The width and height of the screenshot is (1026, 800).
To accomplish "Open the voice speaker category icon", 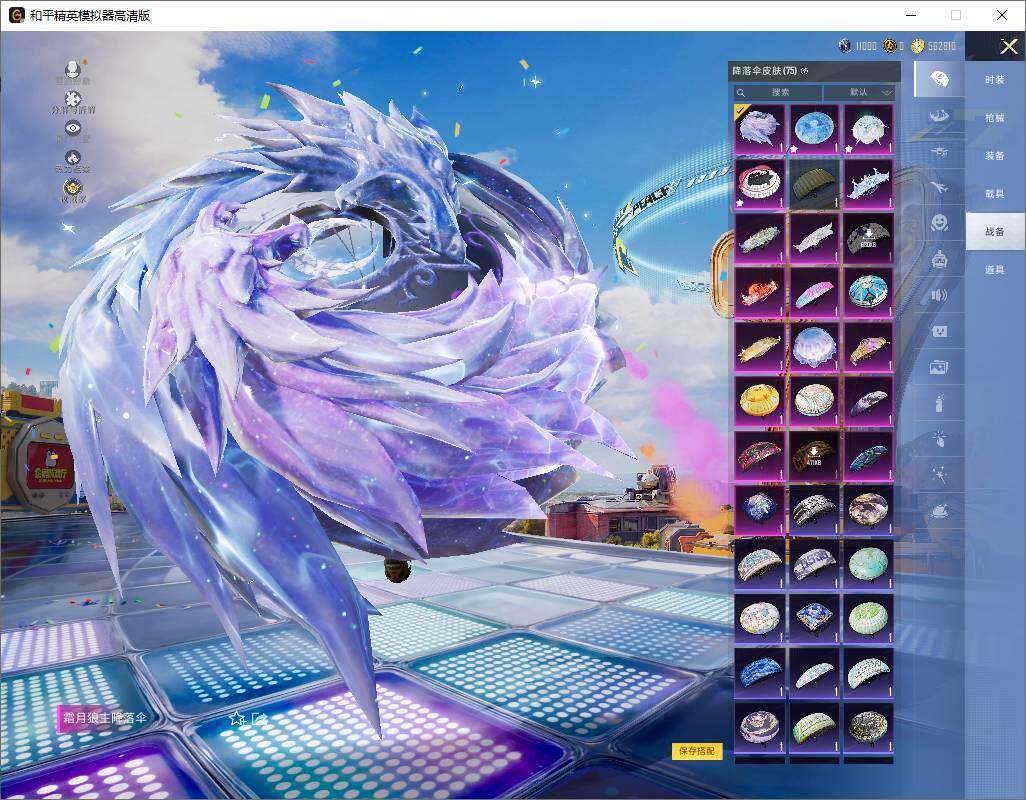I will pyautogui.click(x=939, y=295).
